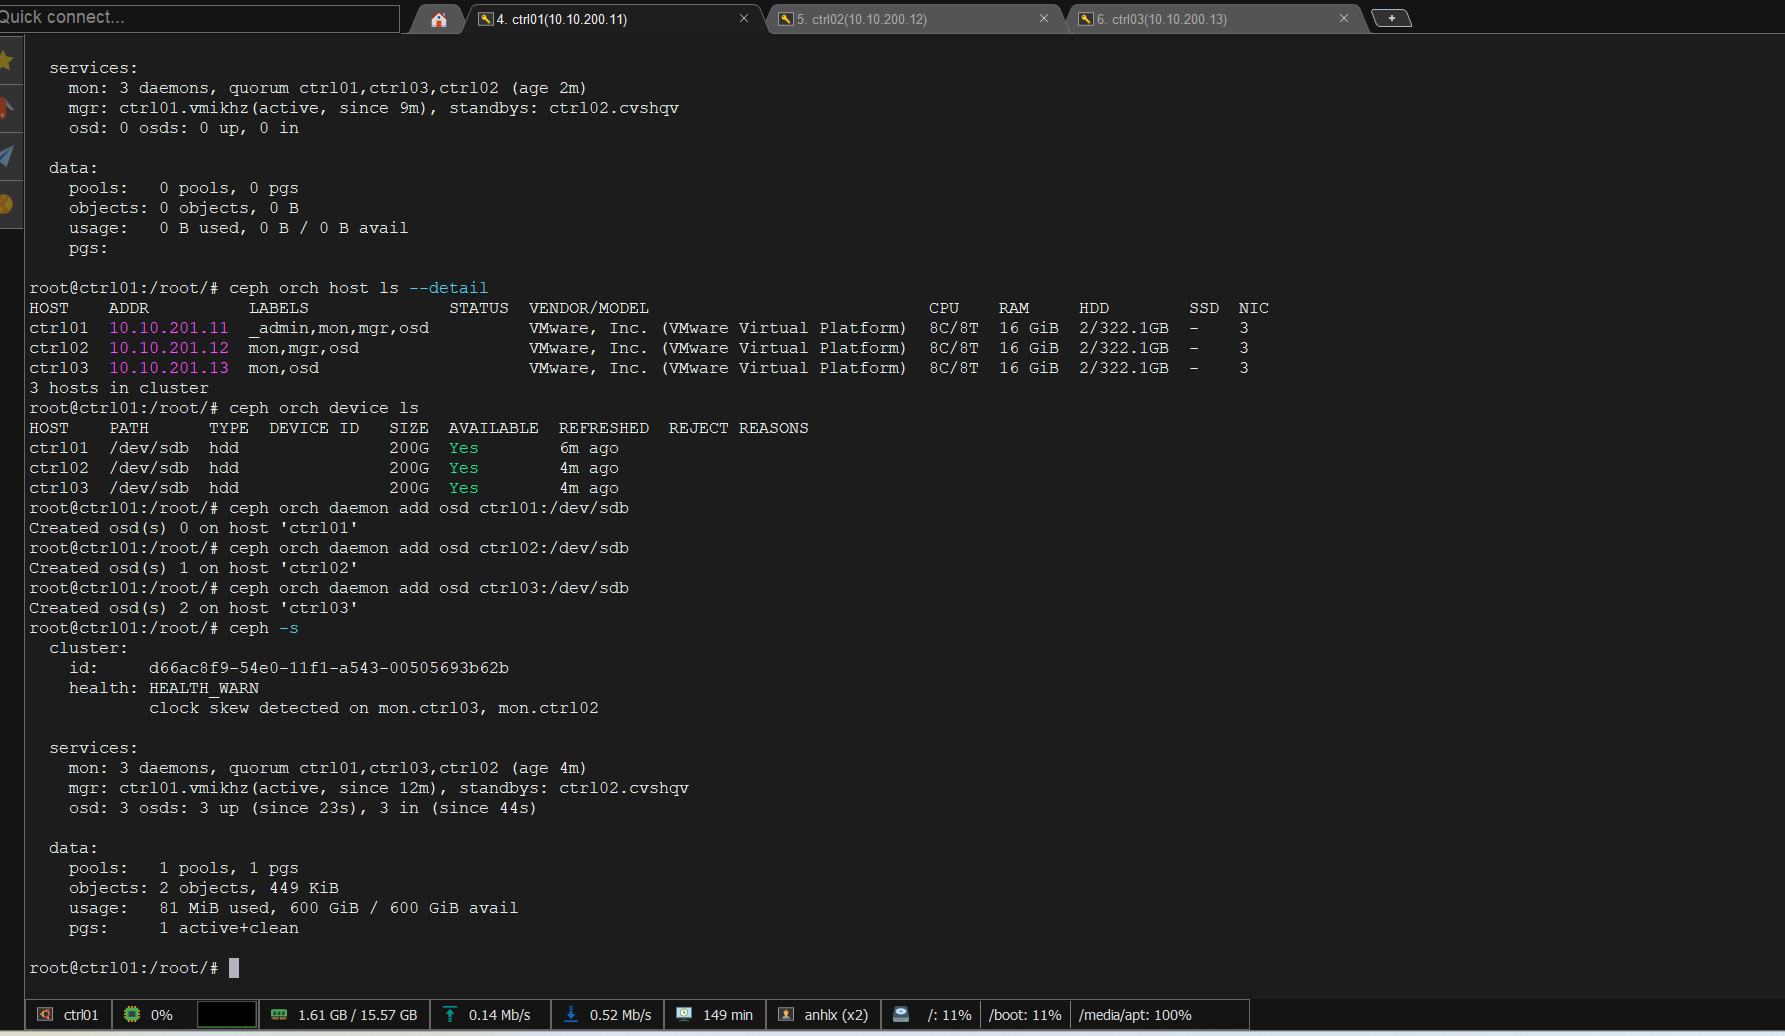Click the green Yes for ctrl03 /dev/sdb
This screenshot has height=1036, width=1785.
(x=464, y=488)
